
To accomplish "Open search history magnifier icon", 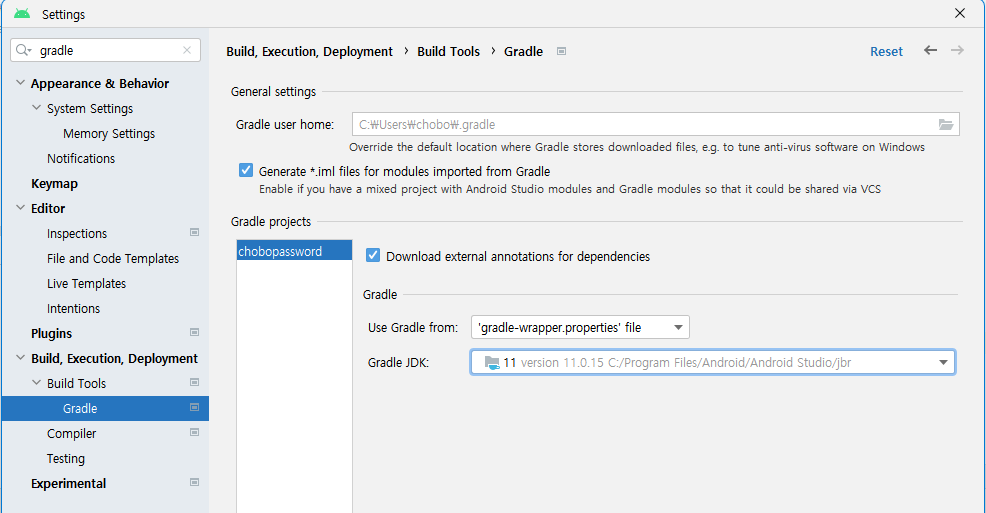I will [23, 50].
